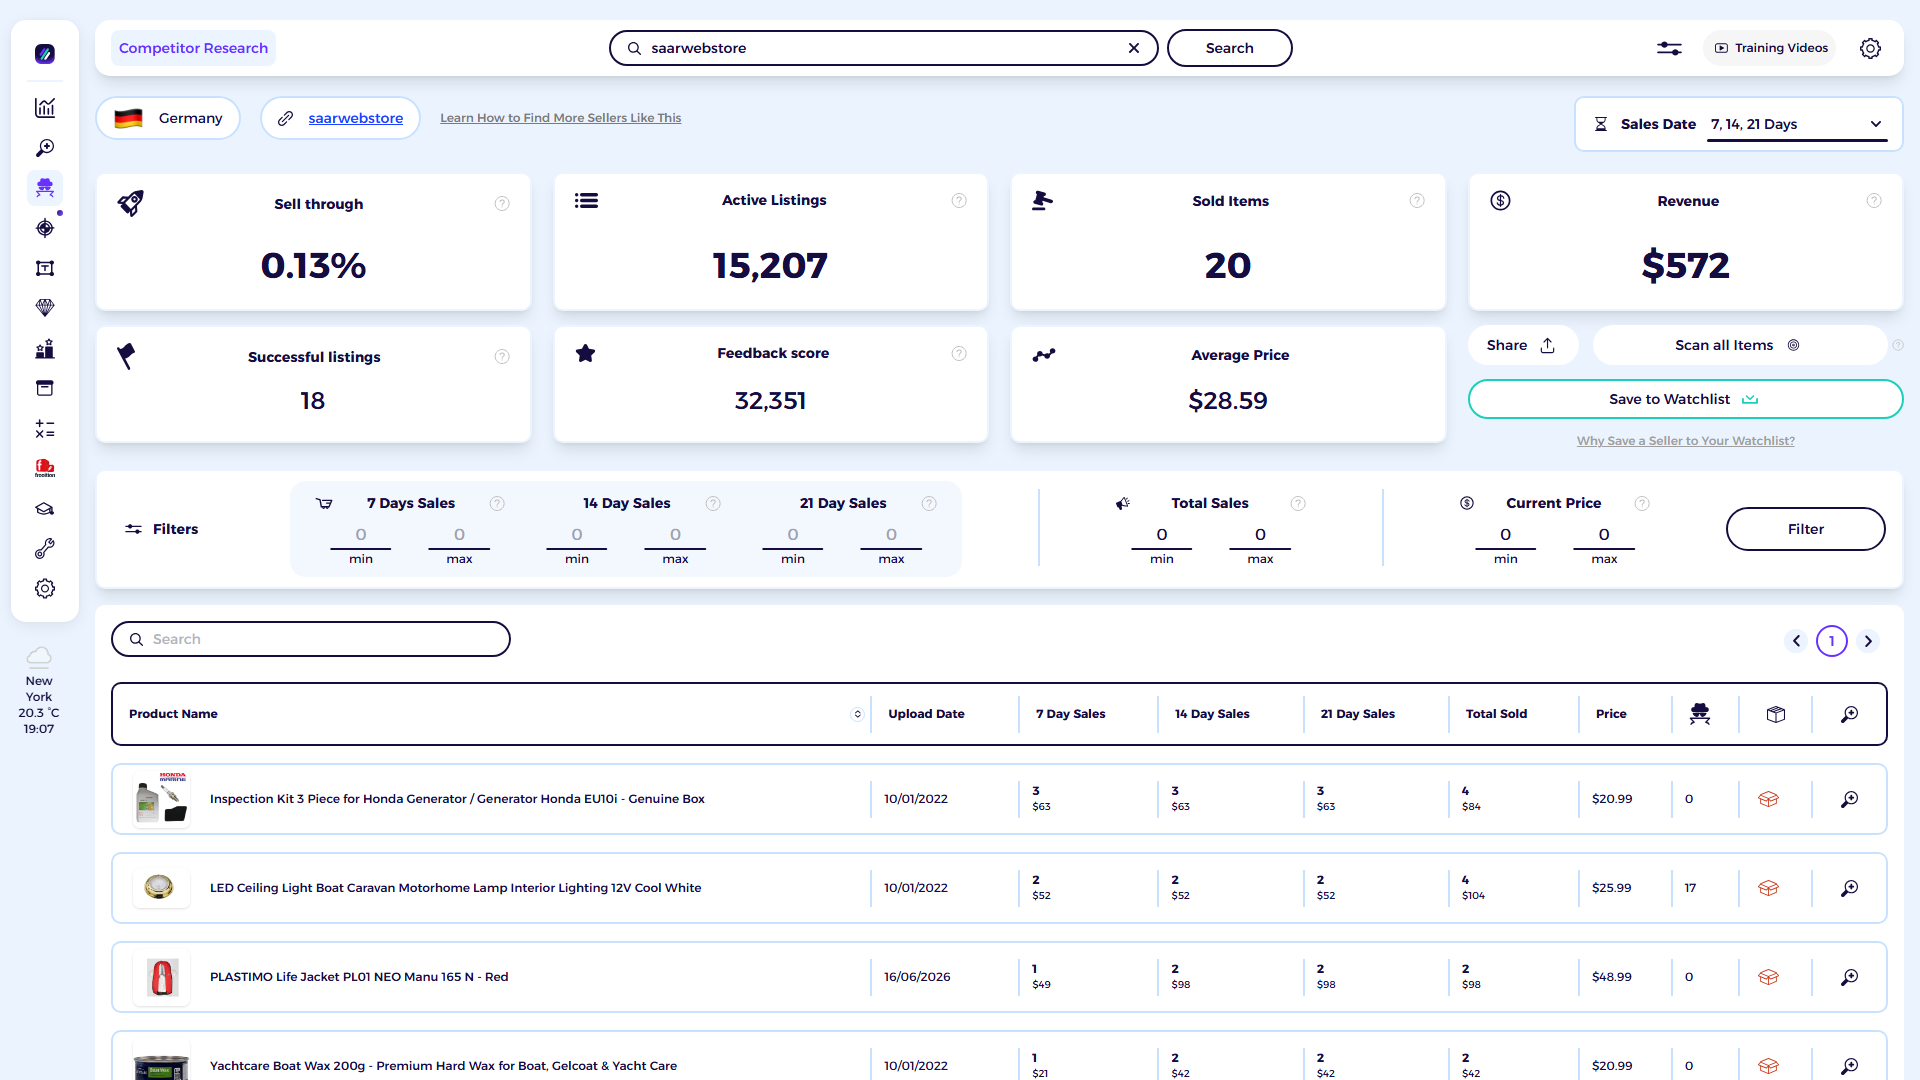
Task: Open the settings gear in the sidebar
Action: [x=45, y=589]
